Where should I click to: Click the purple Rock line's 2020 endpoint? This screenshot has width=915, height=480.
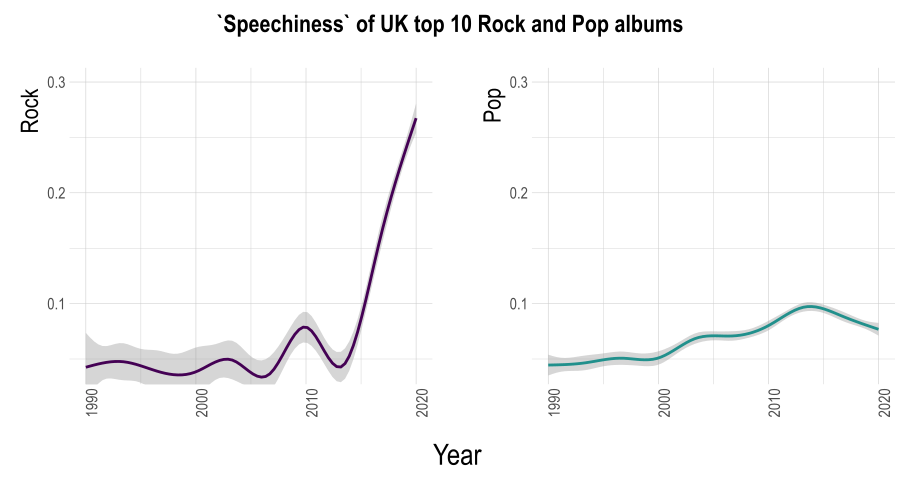pos(416,119)
